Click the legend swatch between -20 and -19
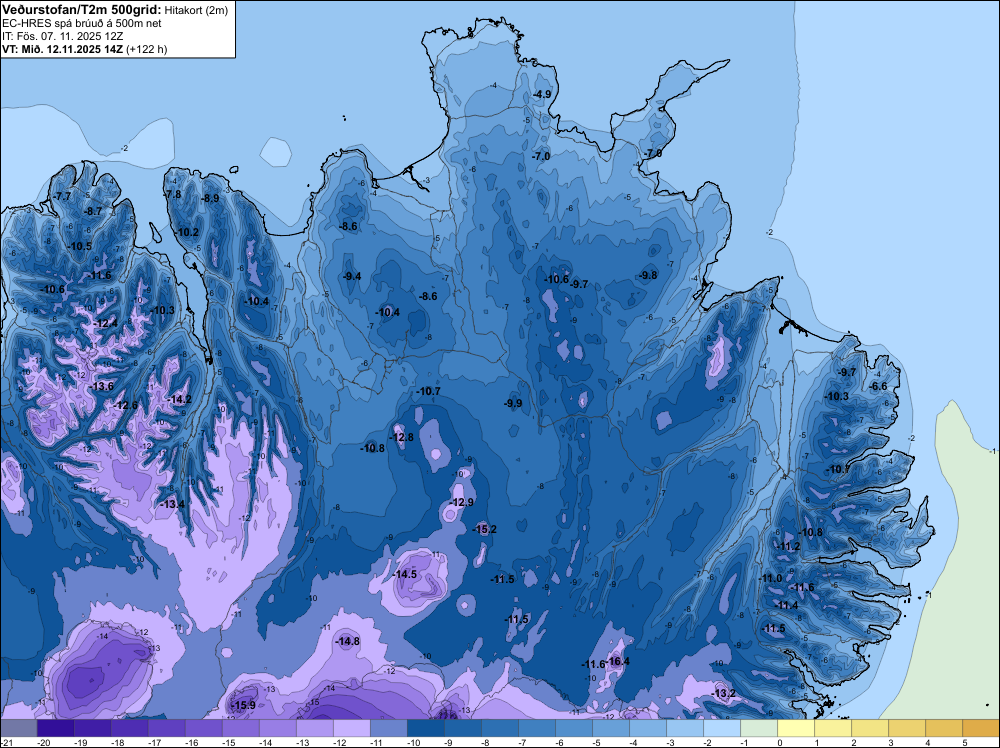Screen dimensions: 1000x748 55,728
